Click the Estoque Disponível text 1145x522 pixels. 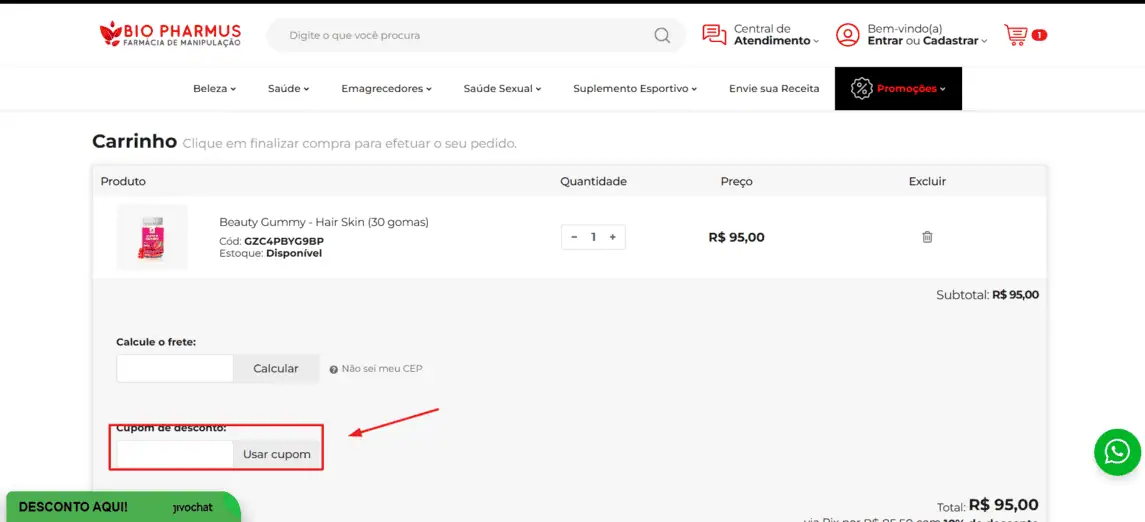(270, 253)
